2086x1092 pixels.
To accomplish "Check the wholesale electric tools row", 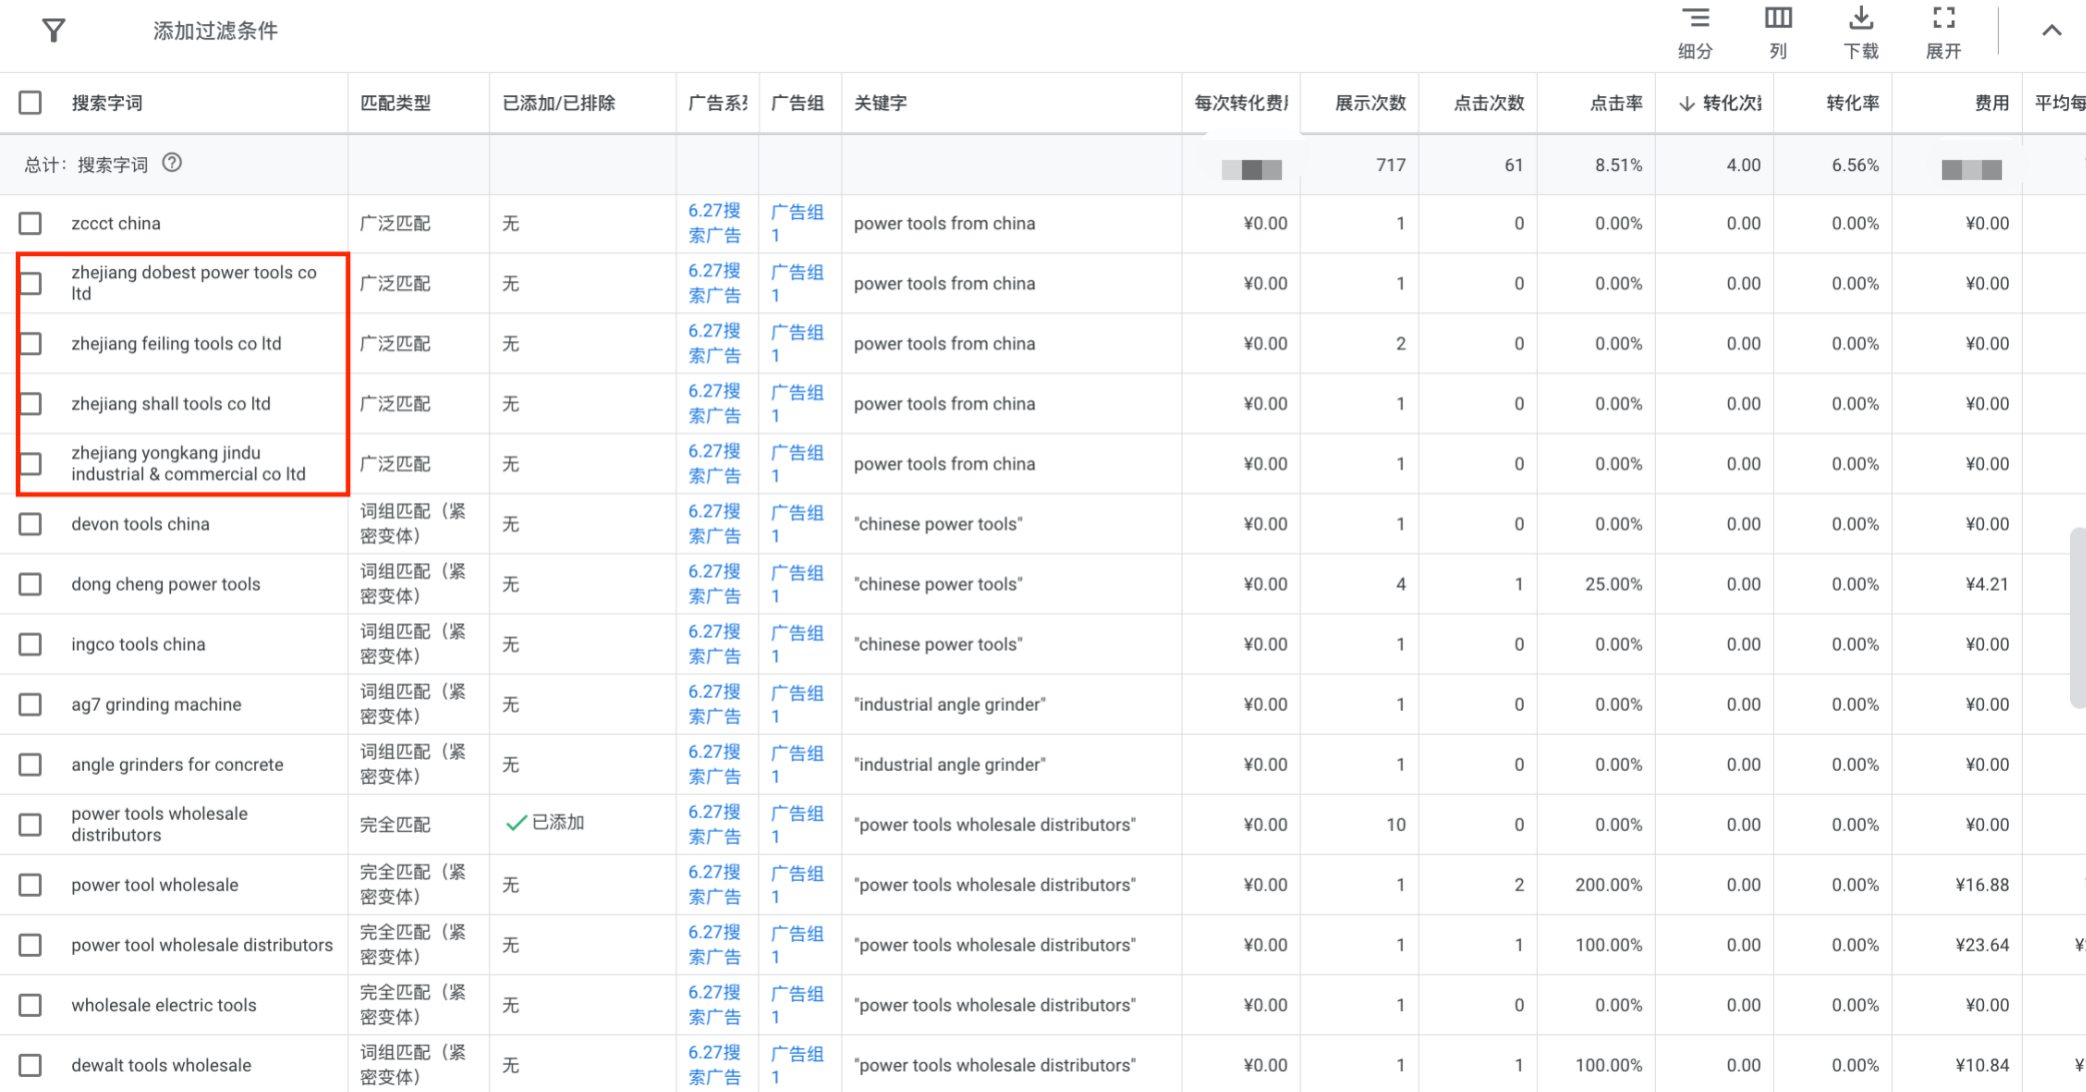I will click(30, 1005).
